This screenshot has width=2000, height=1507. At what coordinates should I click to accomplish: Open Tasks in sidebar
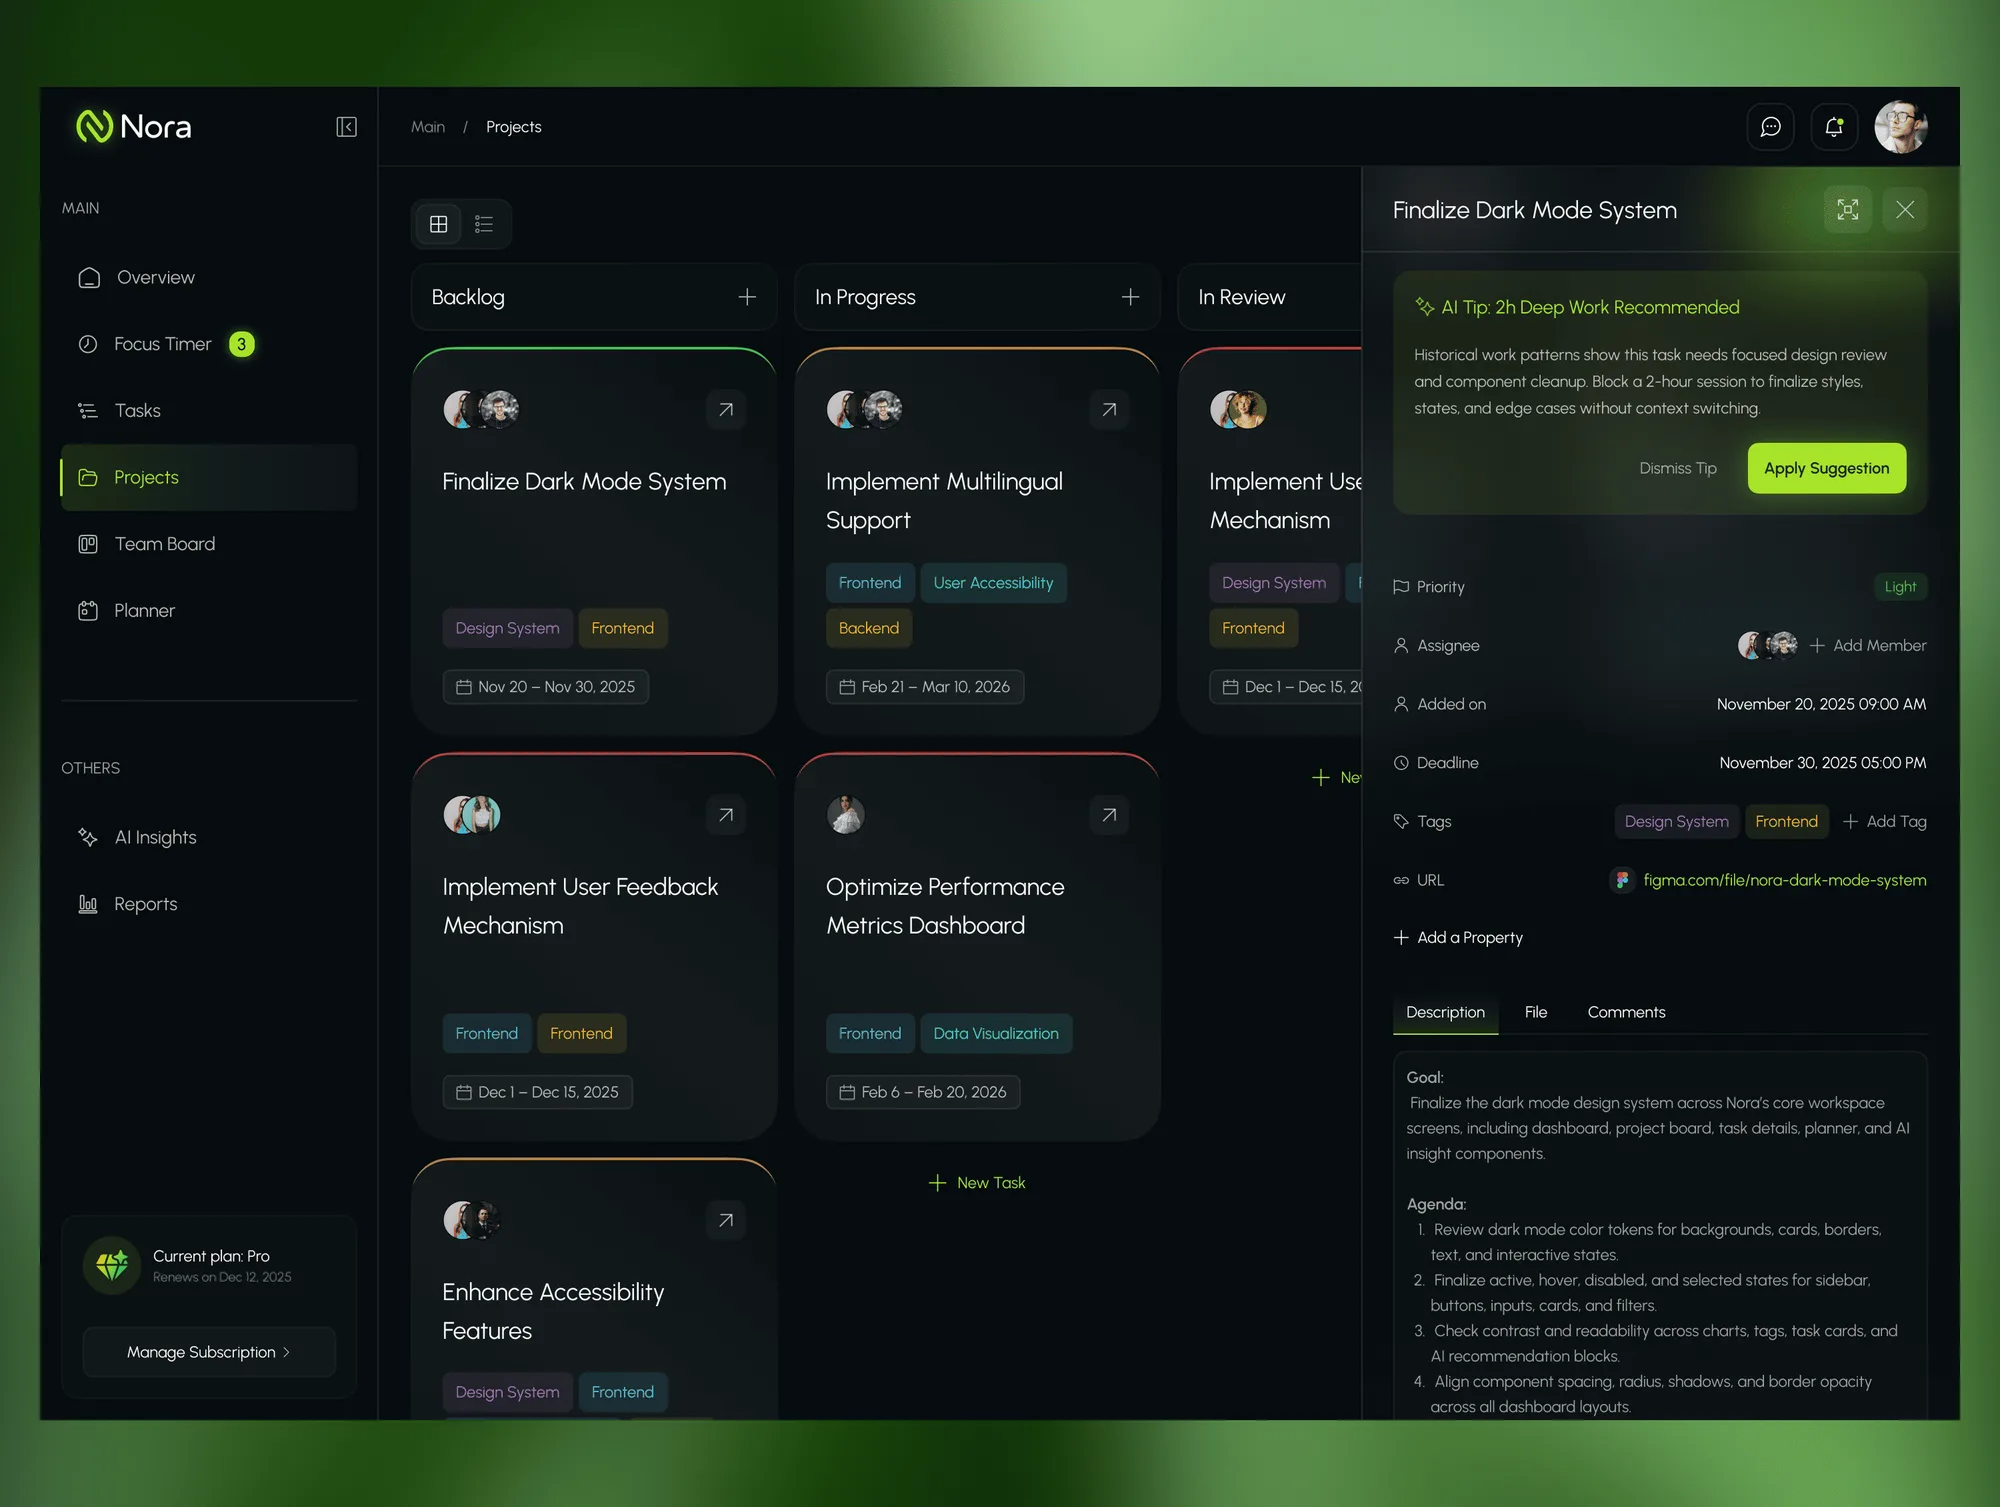pyautogui.click(x=209, y=411)
